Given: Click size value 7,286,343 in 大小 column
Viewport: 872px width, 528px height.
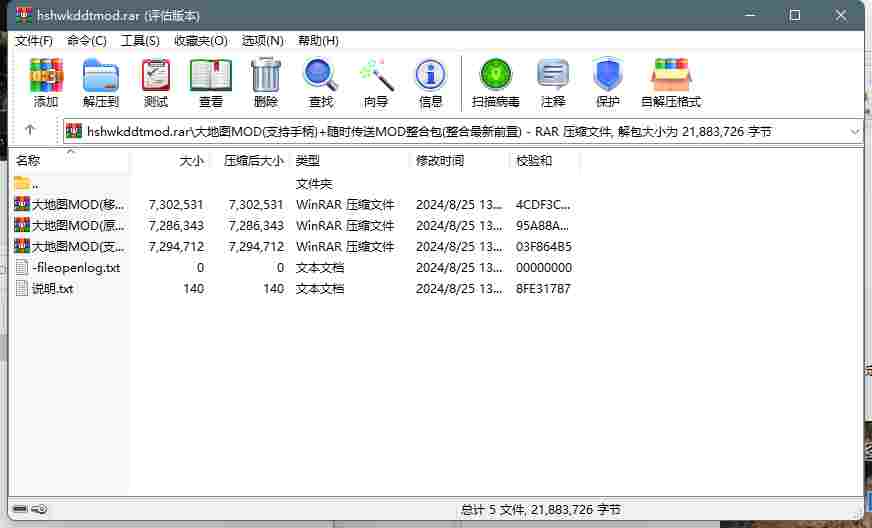Looking at the screenshot, I should pos(176,226).
